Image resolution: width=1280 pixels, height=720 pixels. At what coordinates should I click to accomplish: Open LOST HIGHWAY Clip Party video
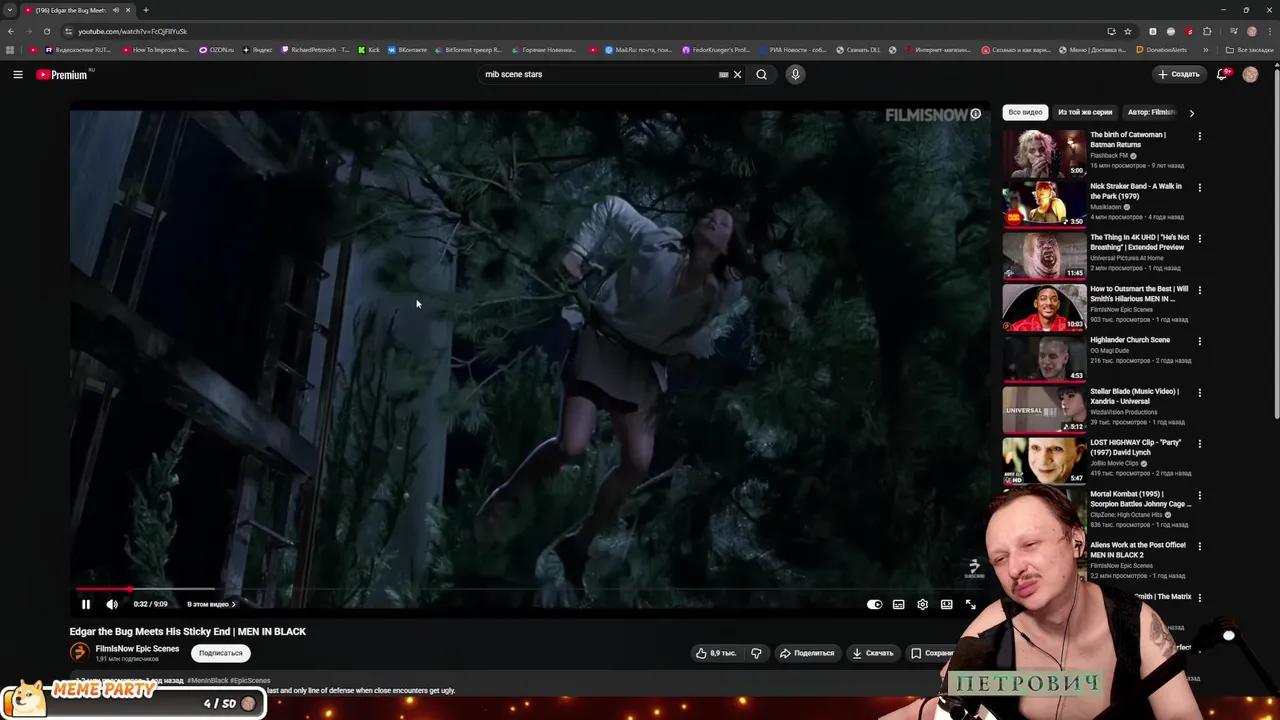[1044, 461]
